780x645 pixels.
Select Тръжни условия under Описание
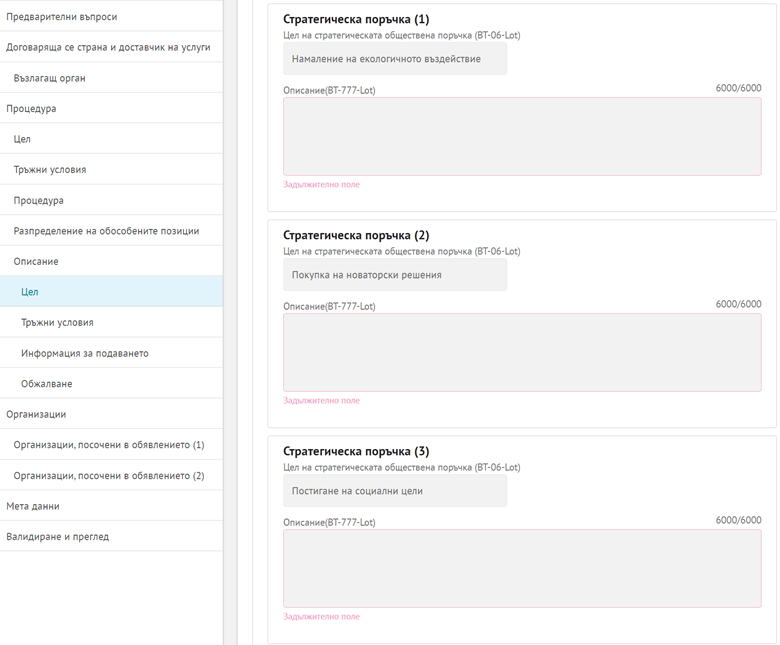(111, 322)
